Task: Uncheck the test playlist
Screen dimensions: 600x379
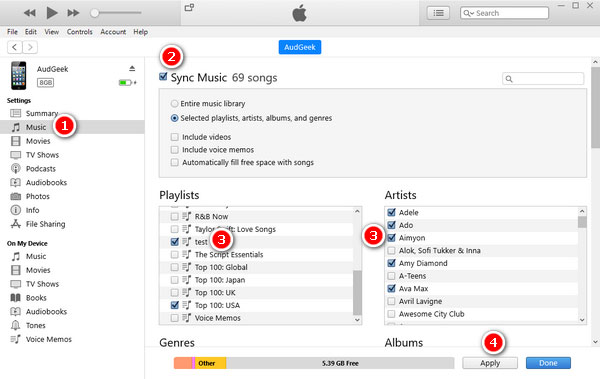Action: pyautogui.click(x=174, y=242)
